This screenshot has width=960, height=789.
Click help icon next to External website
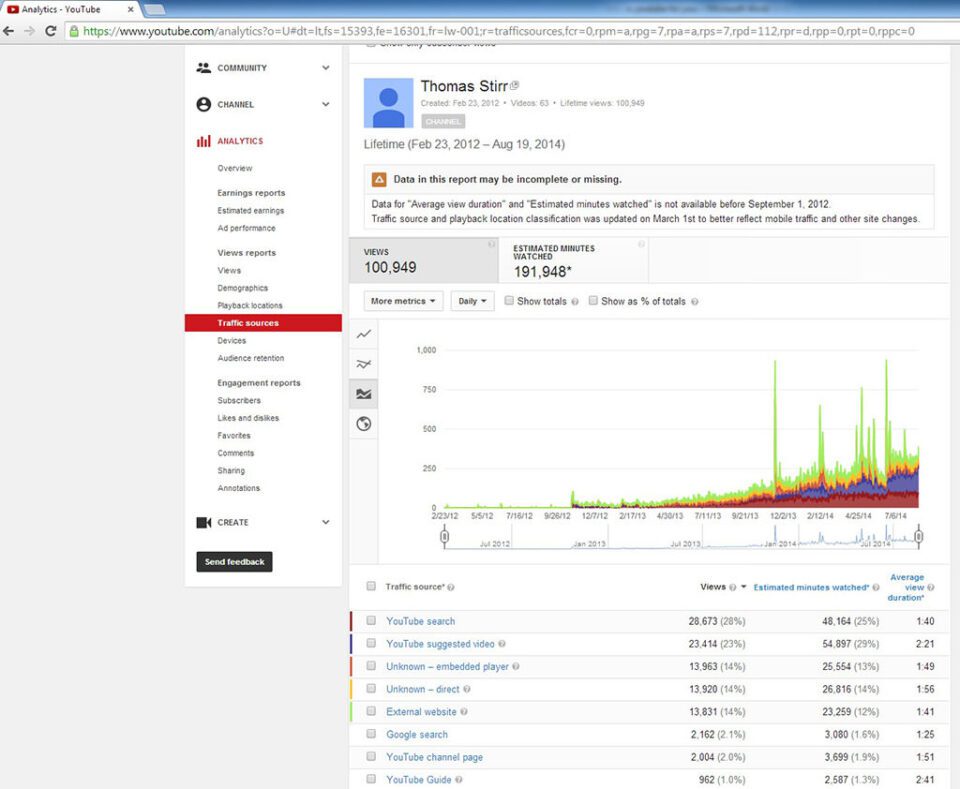point(464,712)
